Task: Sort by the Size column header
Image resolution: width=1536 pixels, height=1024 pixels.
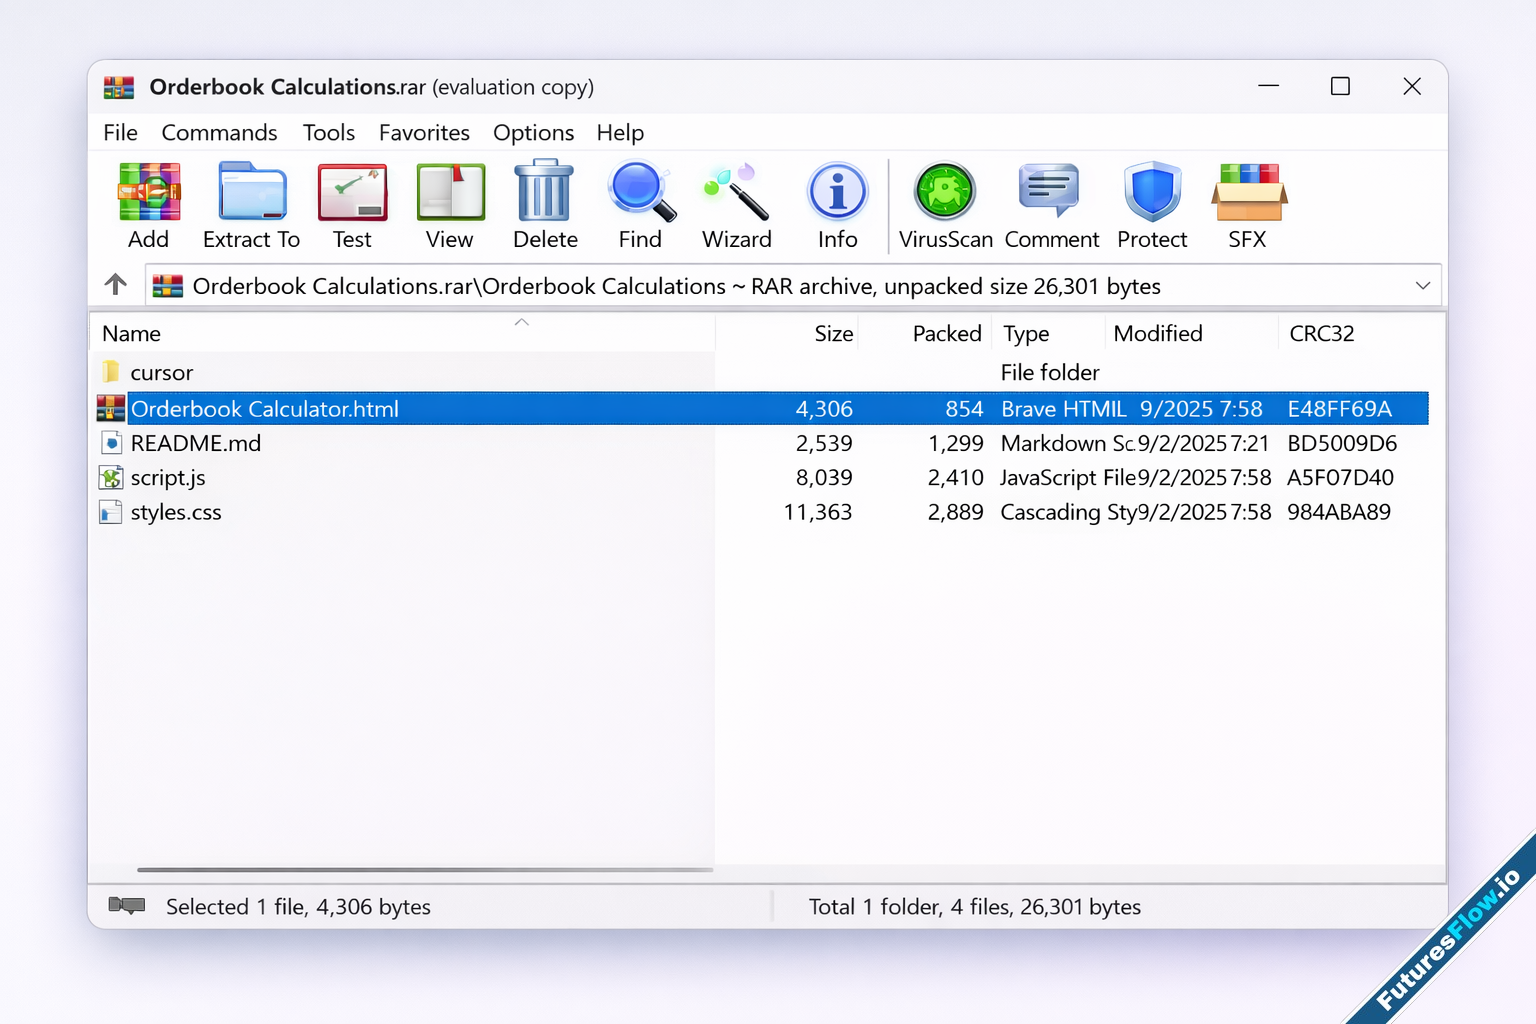Action: click(x=833, y=334)
